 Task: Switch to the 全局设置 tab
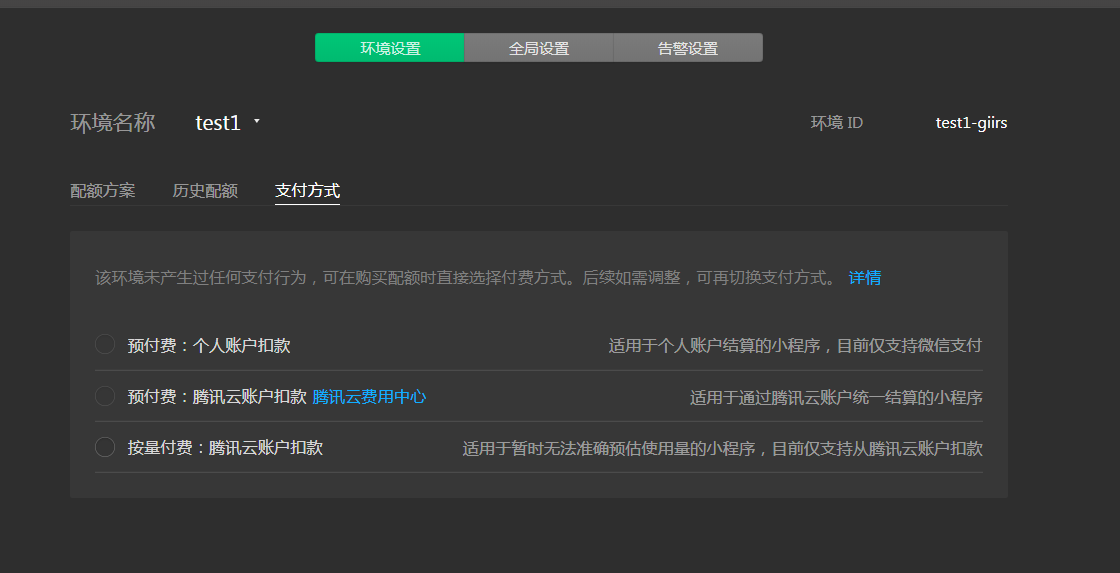pyautogui.click(x=539, y=48)
